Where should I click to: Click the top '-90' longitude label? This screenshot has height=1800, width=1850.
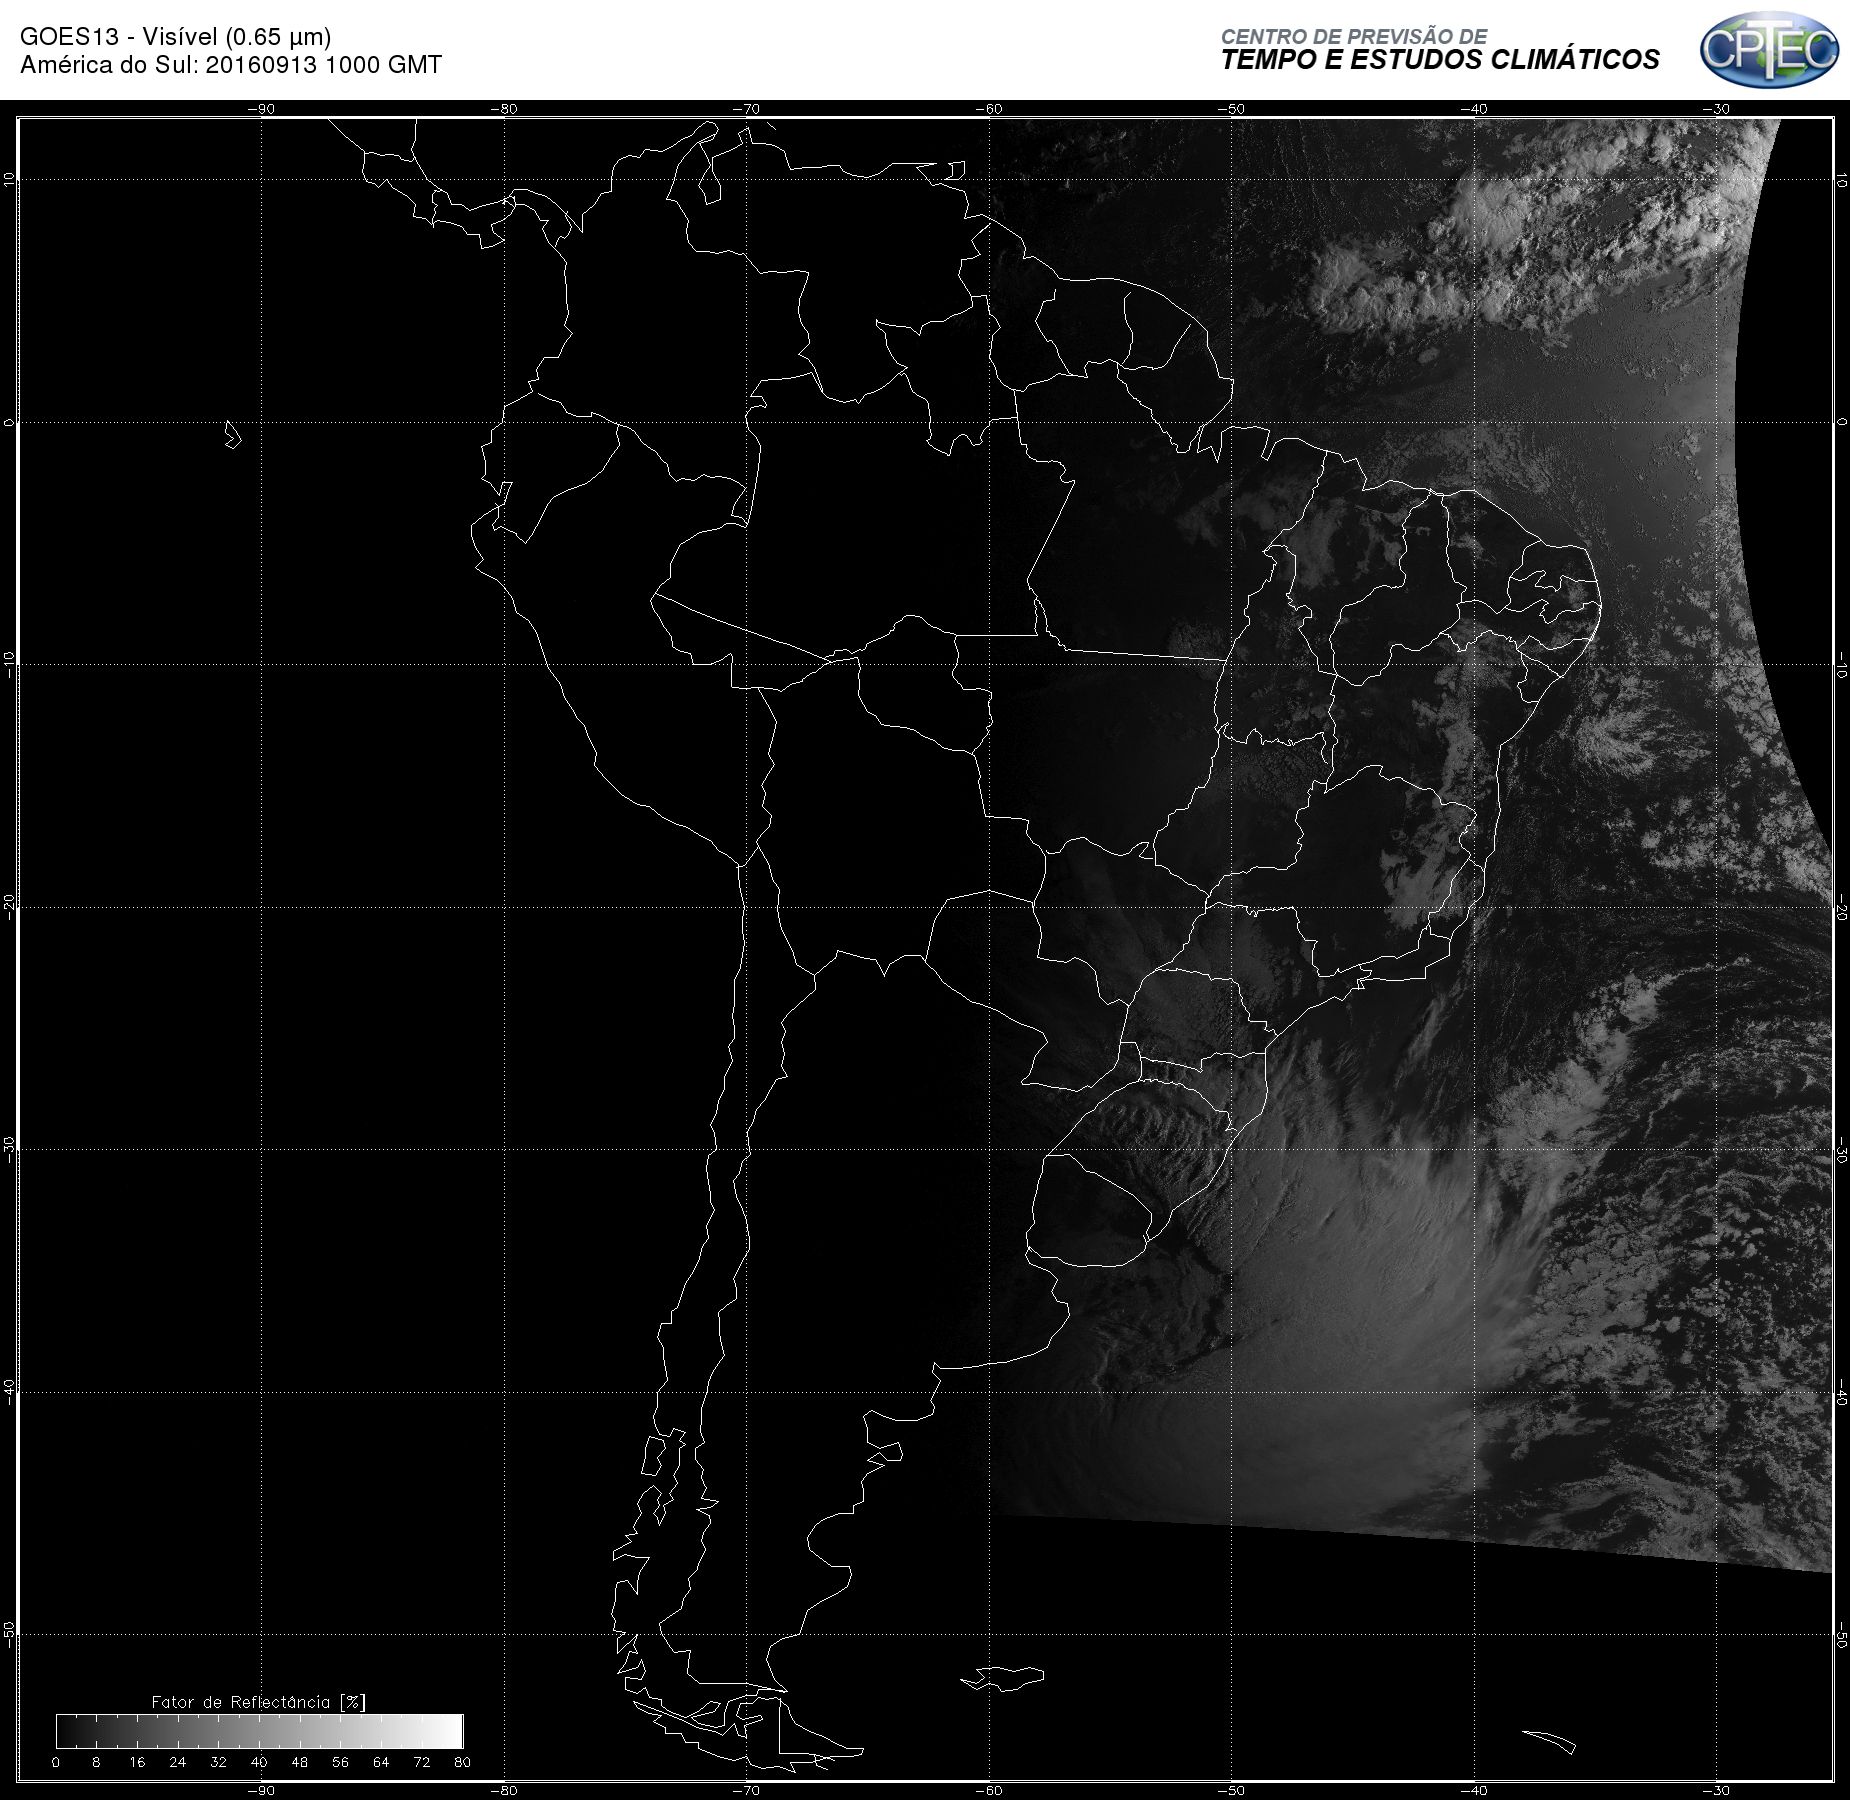point(261,109)
